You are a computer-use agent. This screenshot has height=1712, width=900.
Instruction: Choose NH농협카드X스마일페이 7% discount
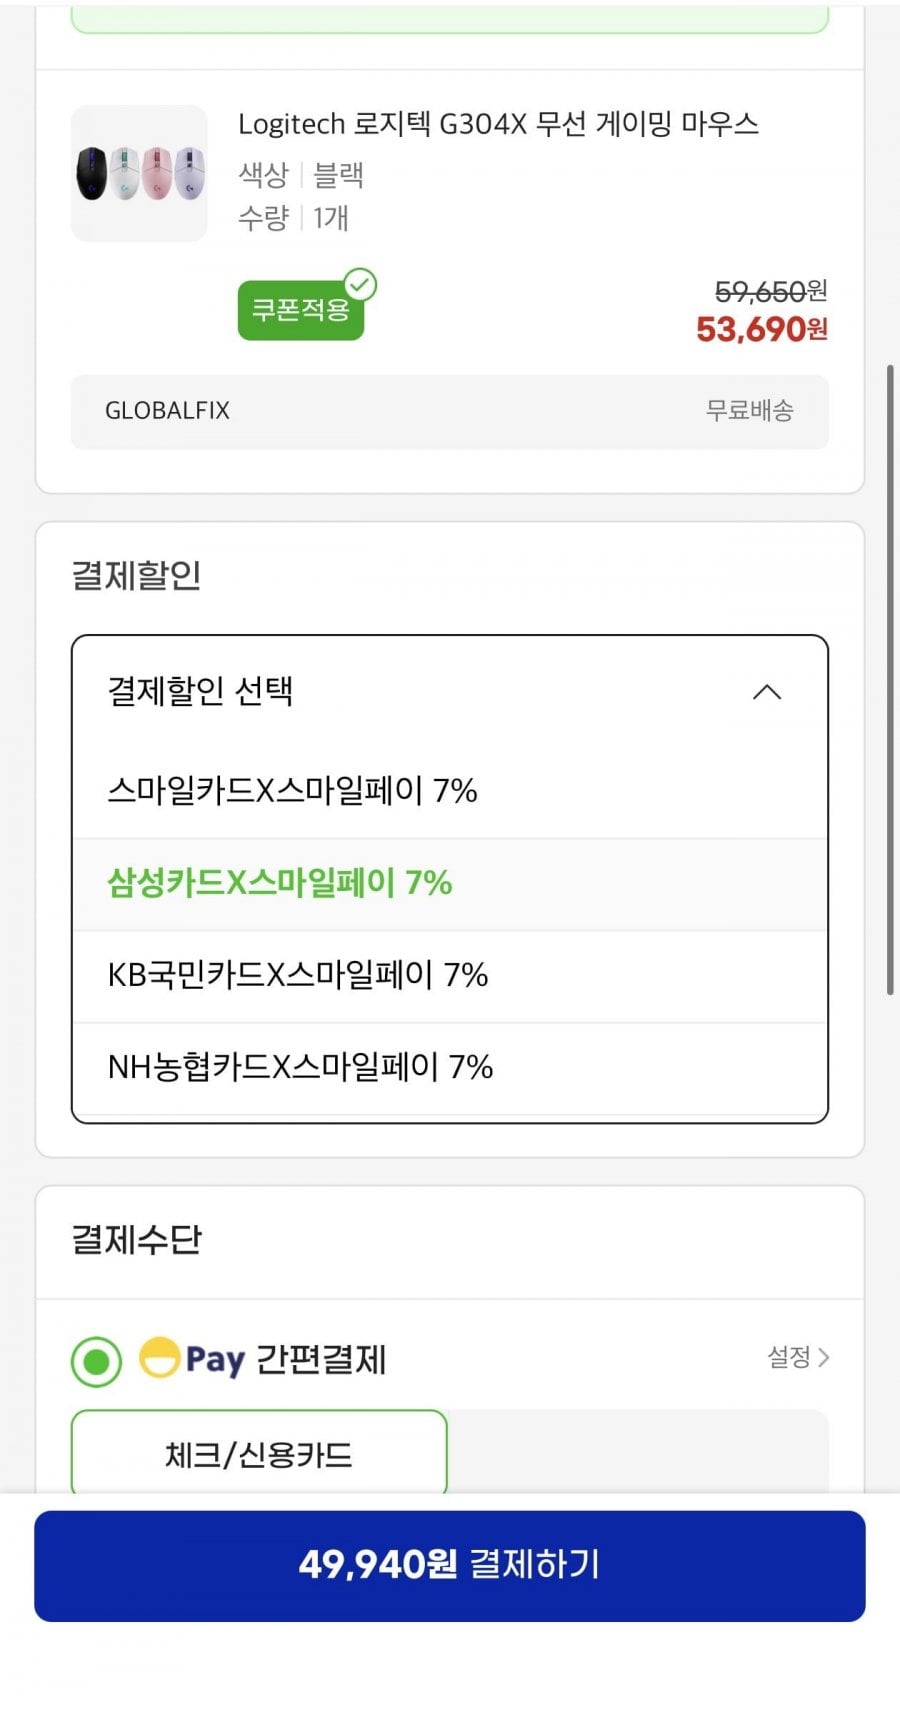(300, 1067)
